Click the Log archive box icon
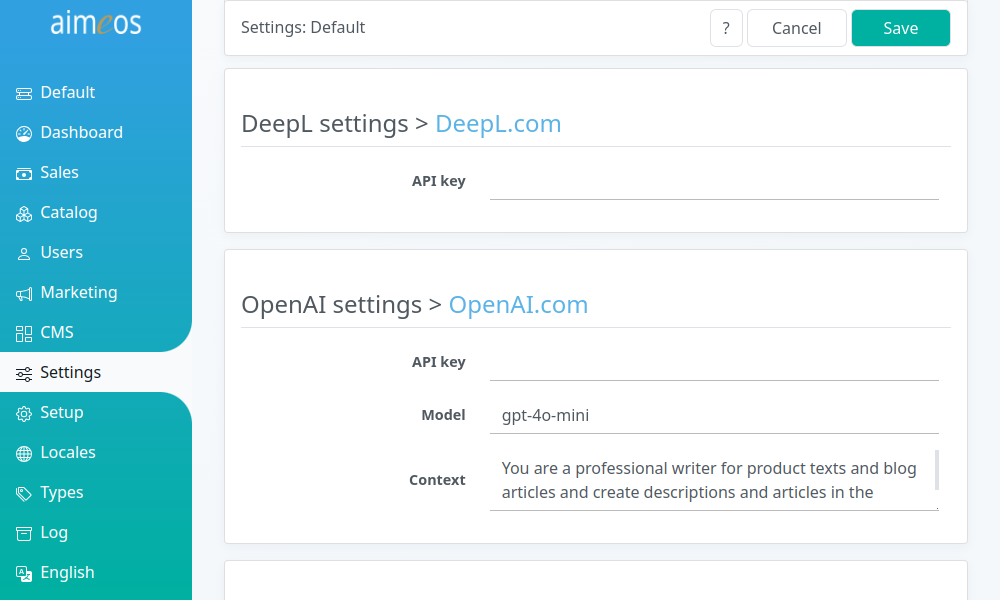The image size is (1000, 600). [x=24, y=534]
